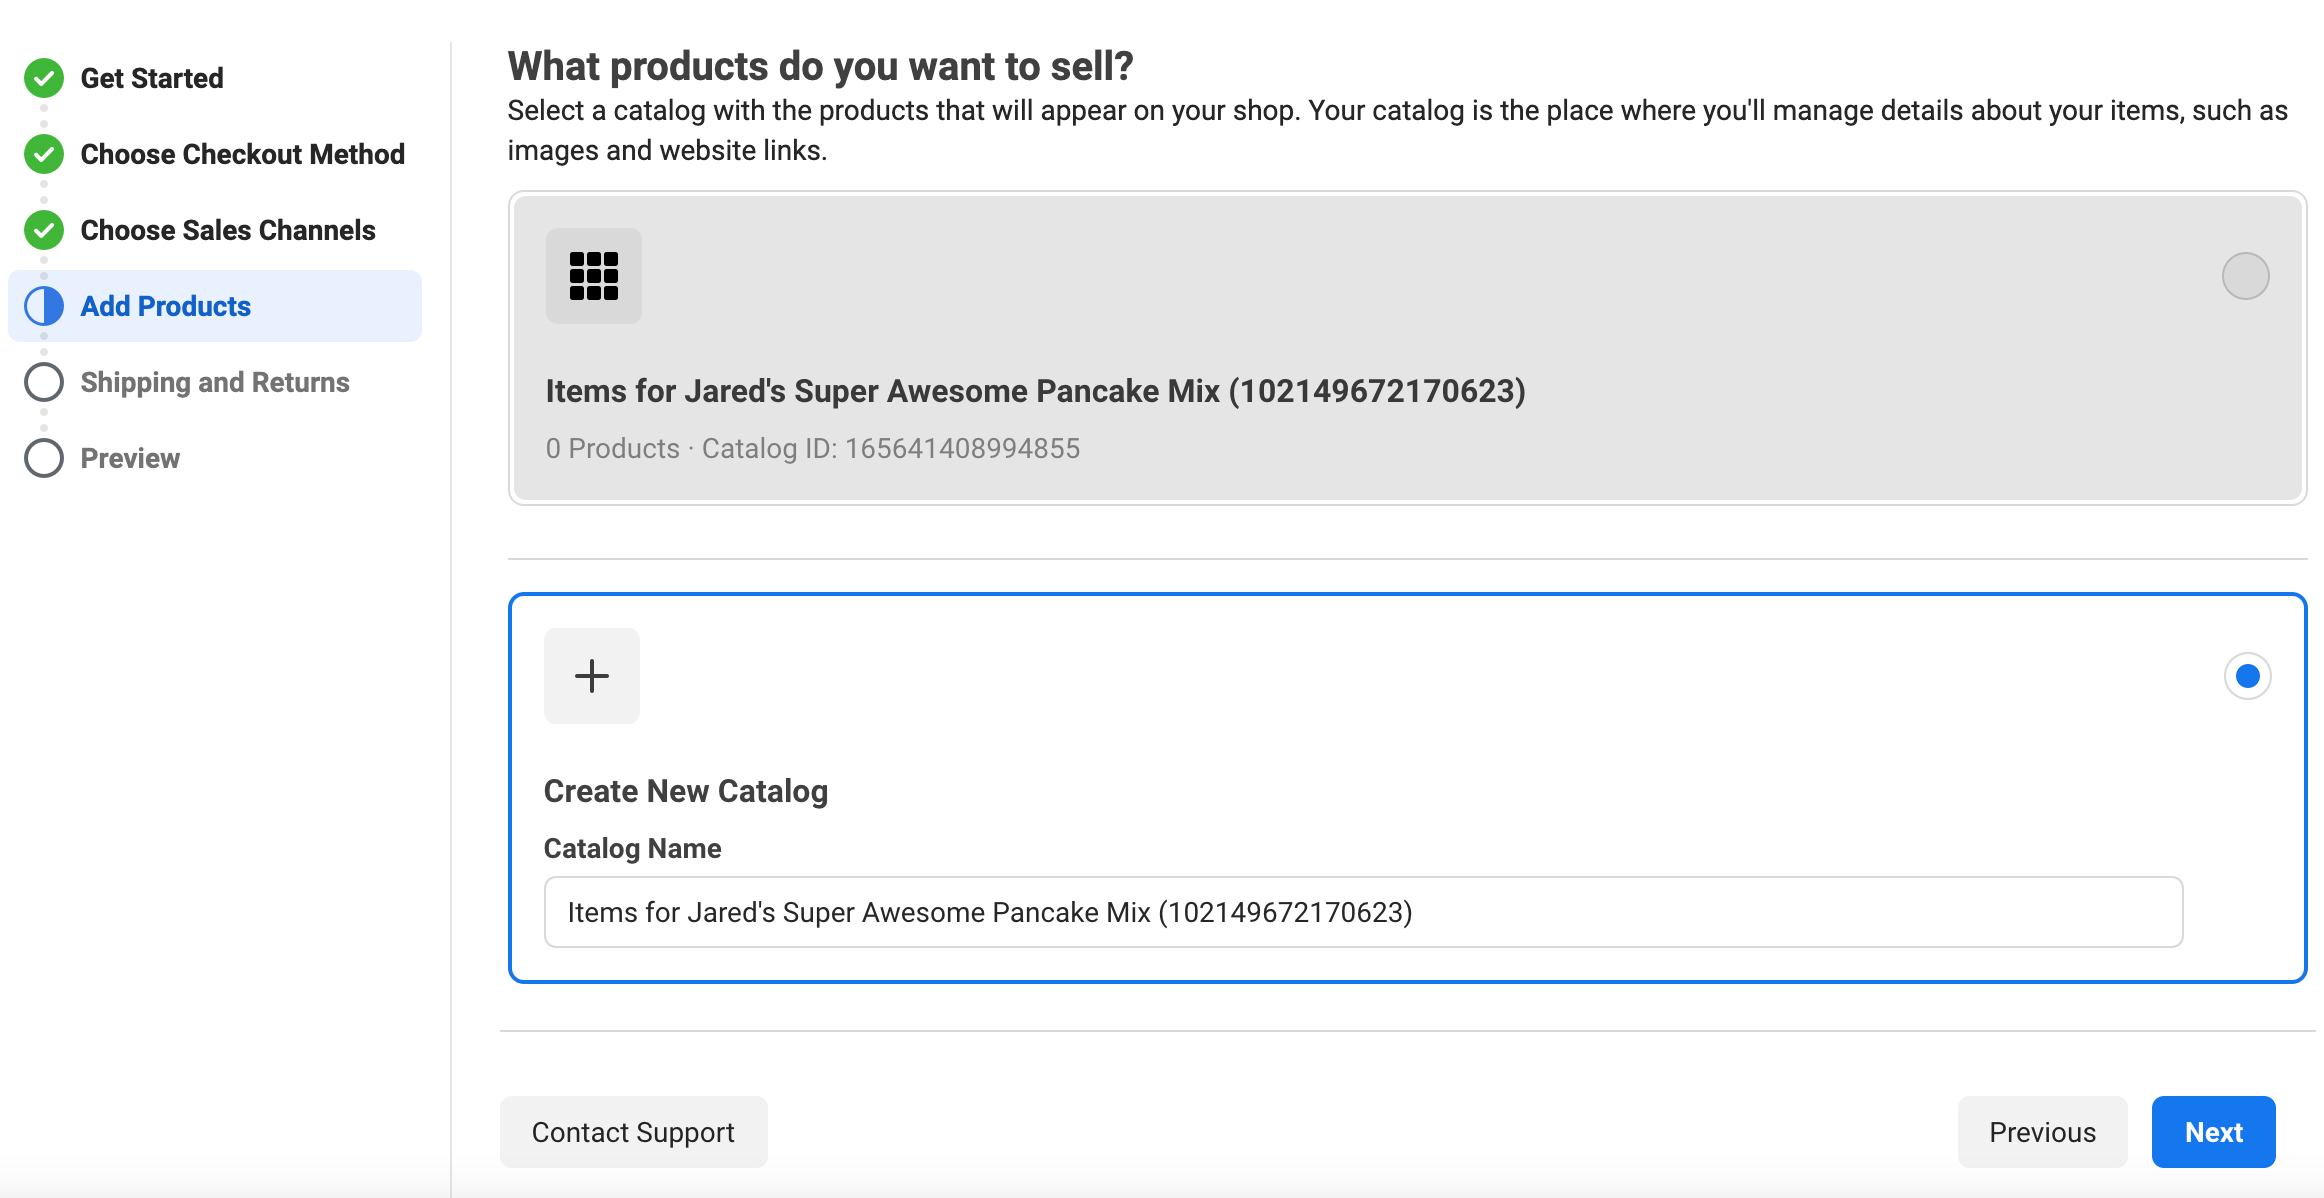Open the Choose Sales Channels step
Image resolution: width=2324 pixels, height=1198 pixels.
228,230
